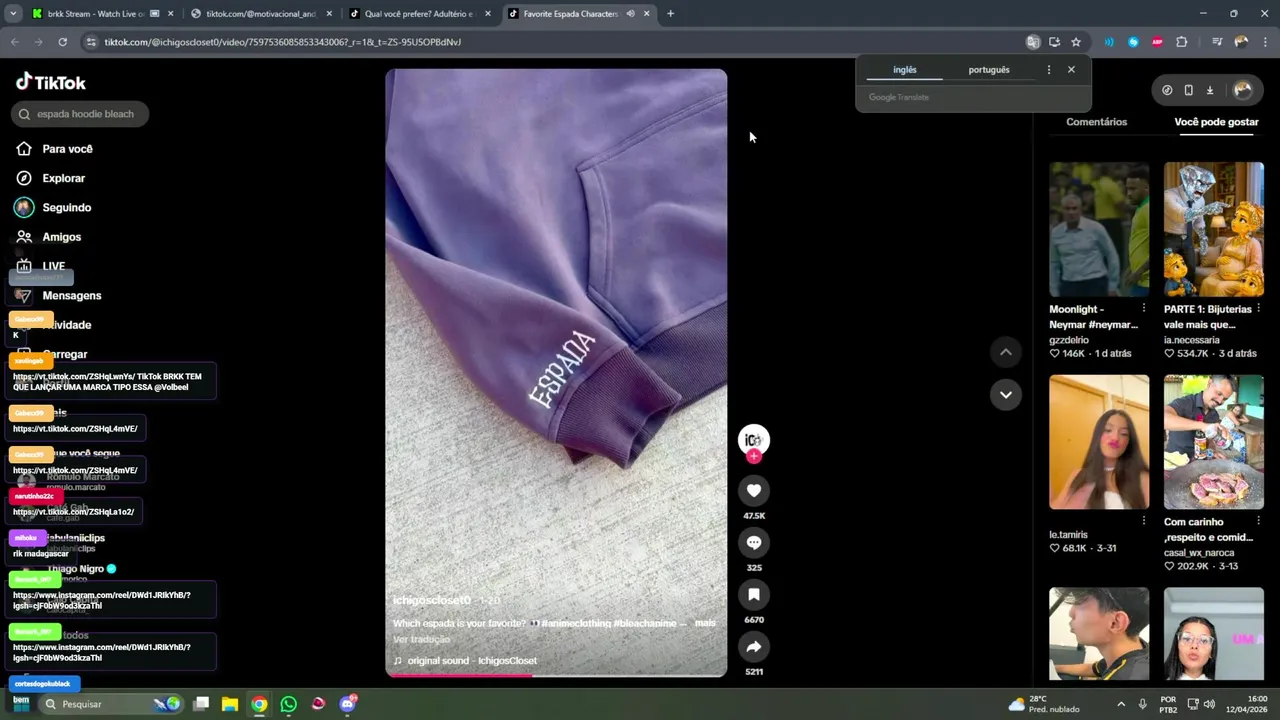This screenshot has width=1280, height=720.
Task: Open the Chrome three-dot menu
Action: click(1265, 42)
